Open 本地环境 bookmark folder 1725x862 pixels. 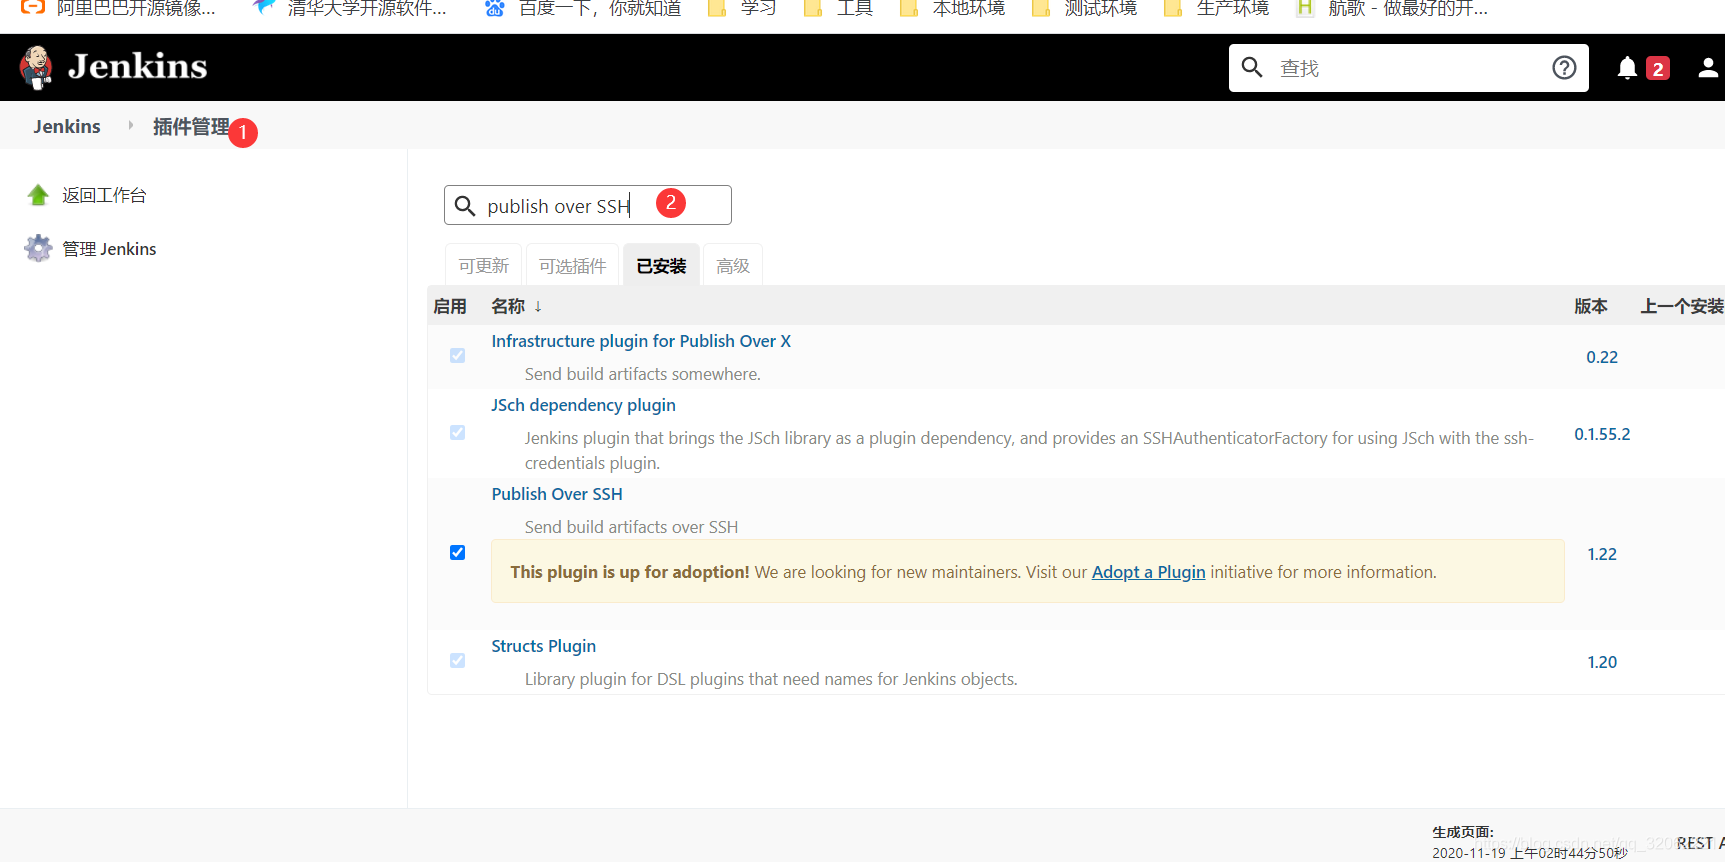(952, 9)
